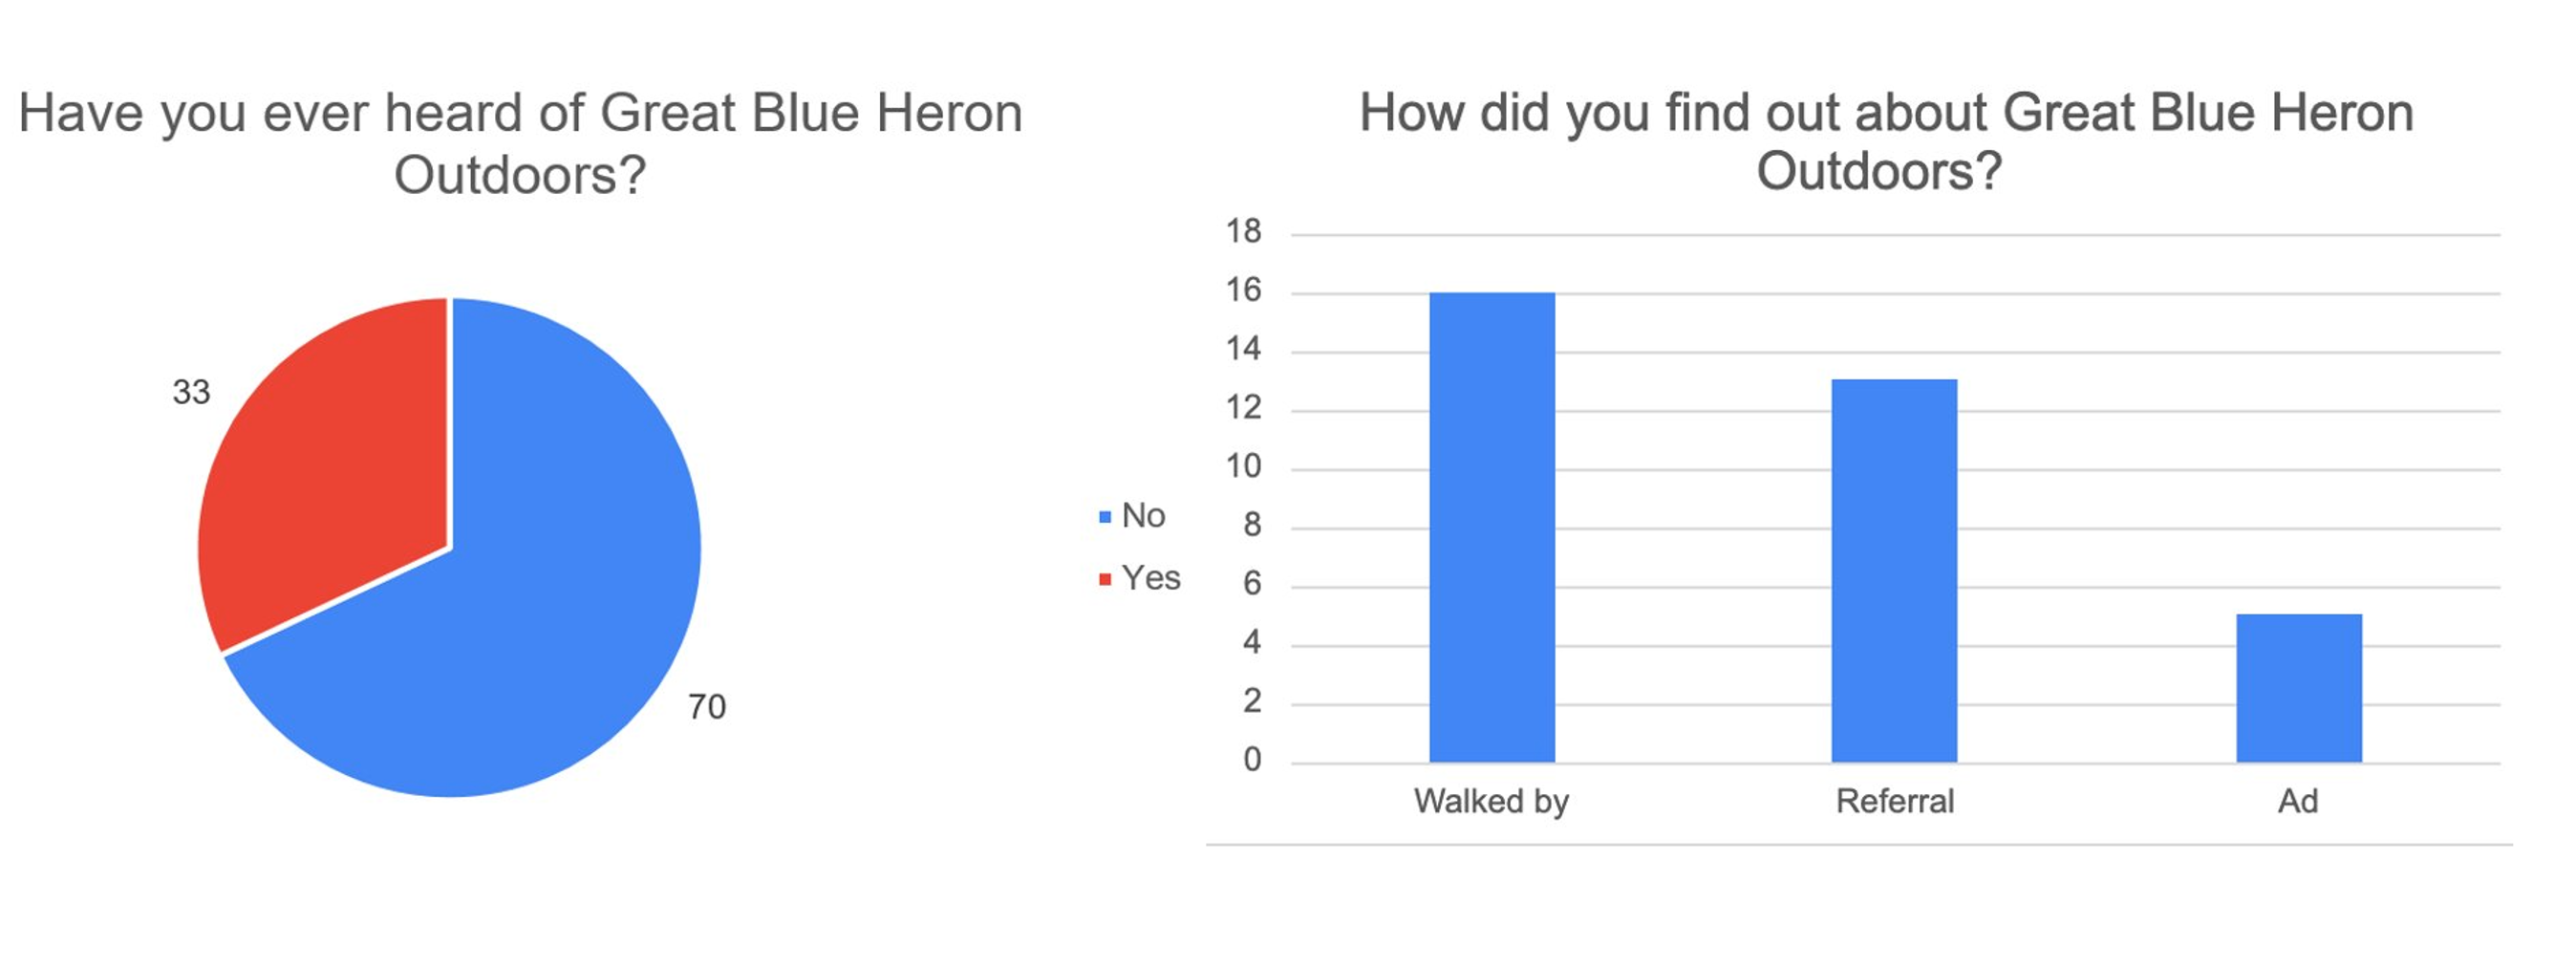Viewport: 2576px width, 969px height.
Task: Select the No legend text
Action: [1144, 516]
